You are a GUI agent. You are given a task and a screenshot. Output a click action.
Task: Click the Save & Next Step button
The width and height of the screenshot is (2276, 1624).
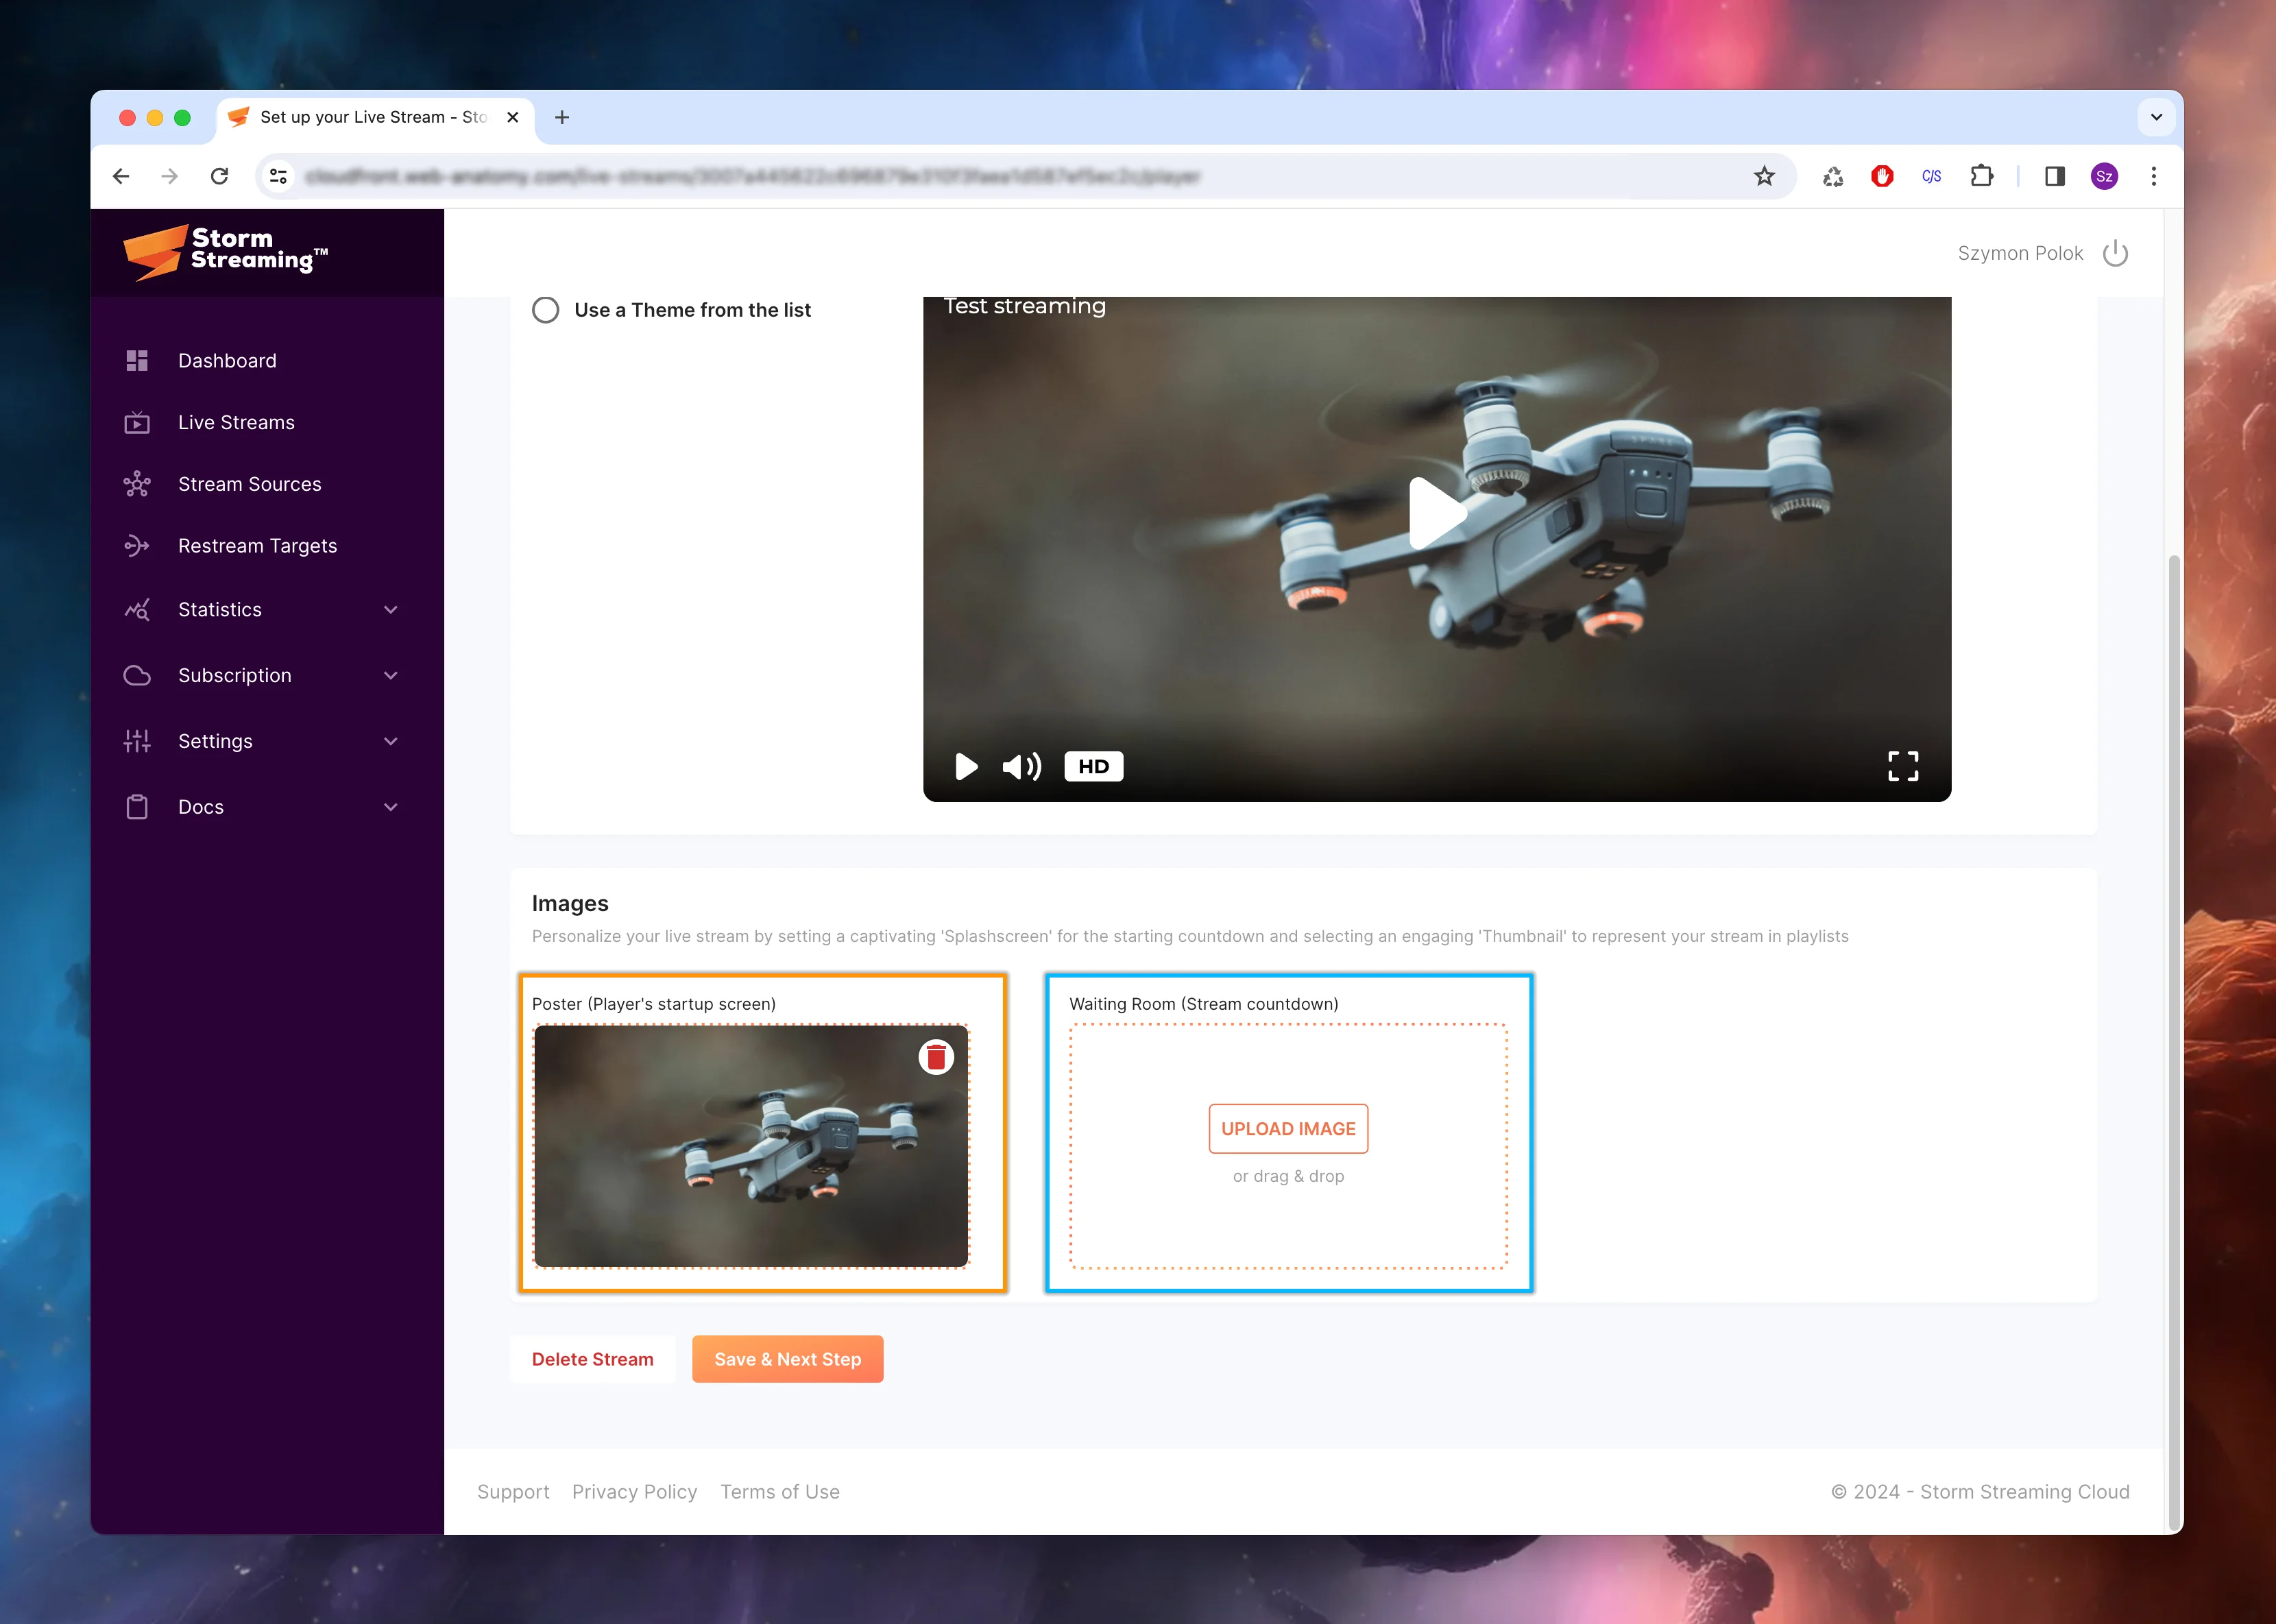tap(787, 1359)
